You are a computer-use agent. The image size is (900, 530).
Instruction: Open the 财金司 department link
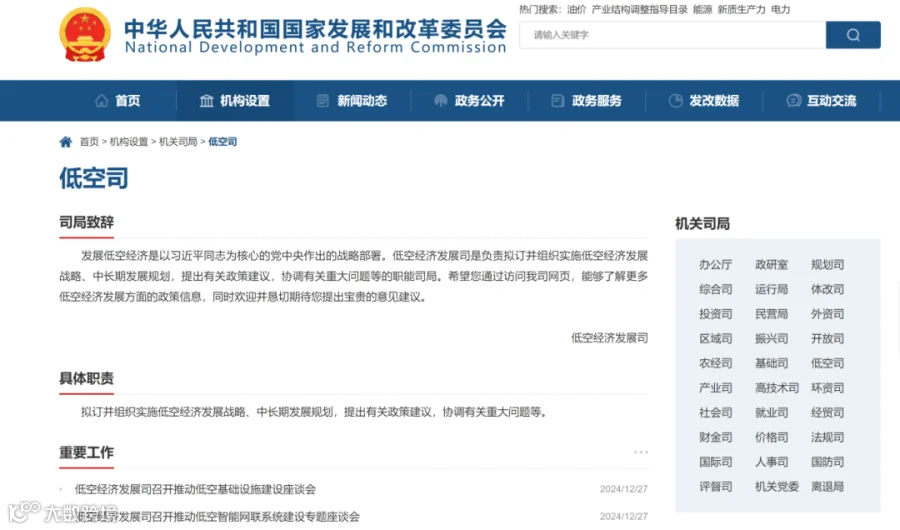(716, 438)
